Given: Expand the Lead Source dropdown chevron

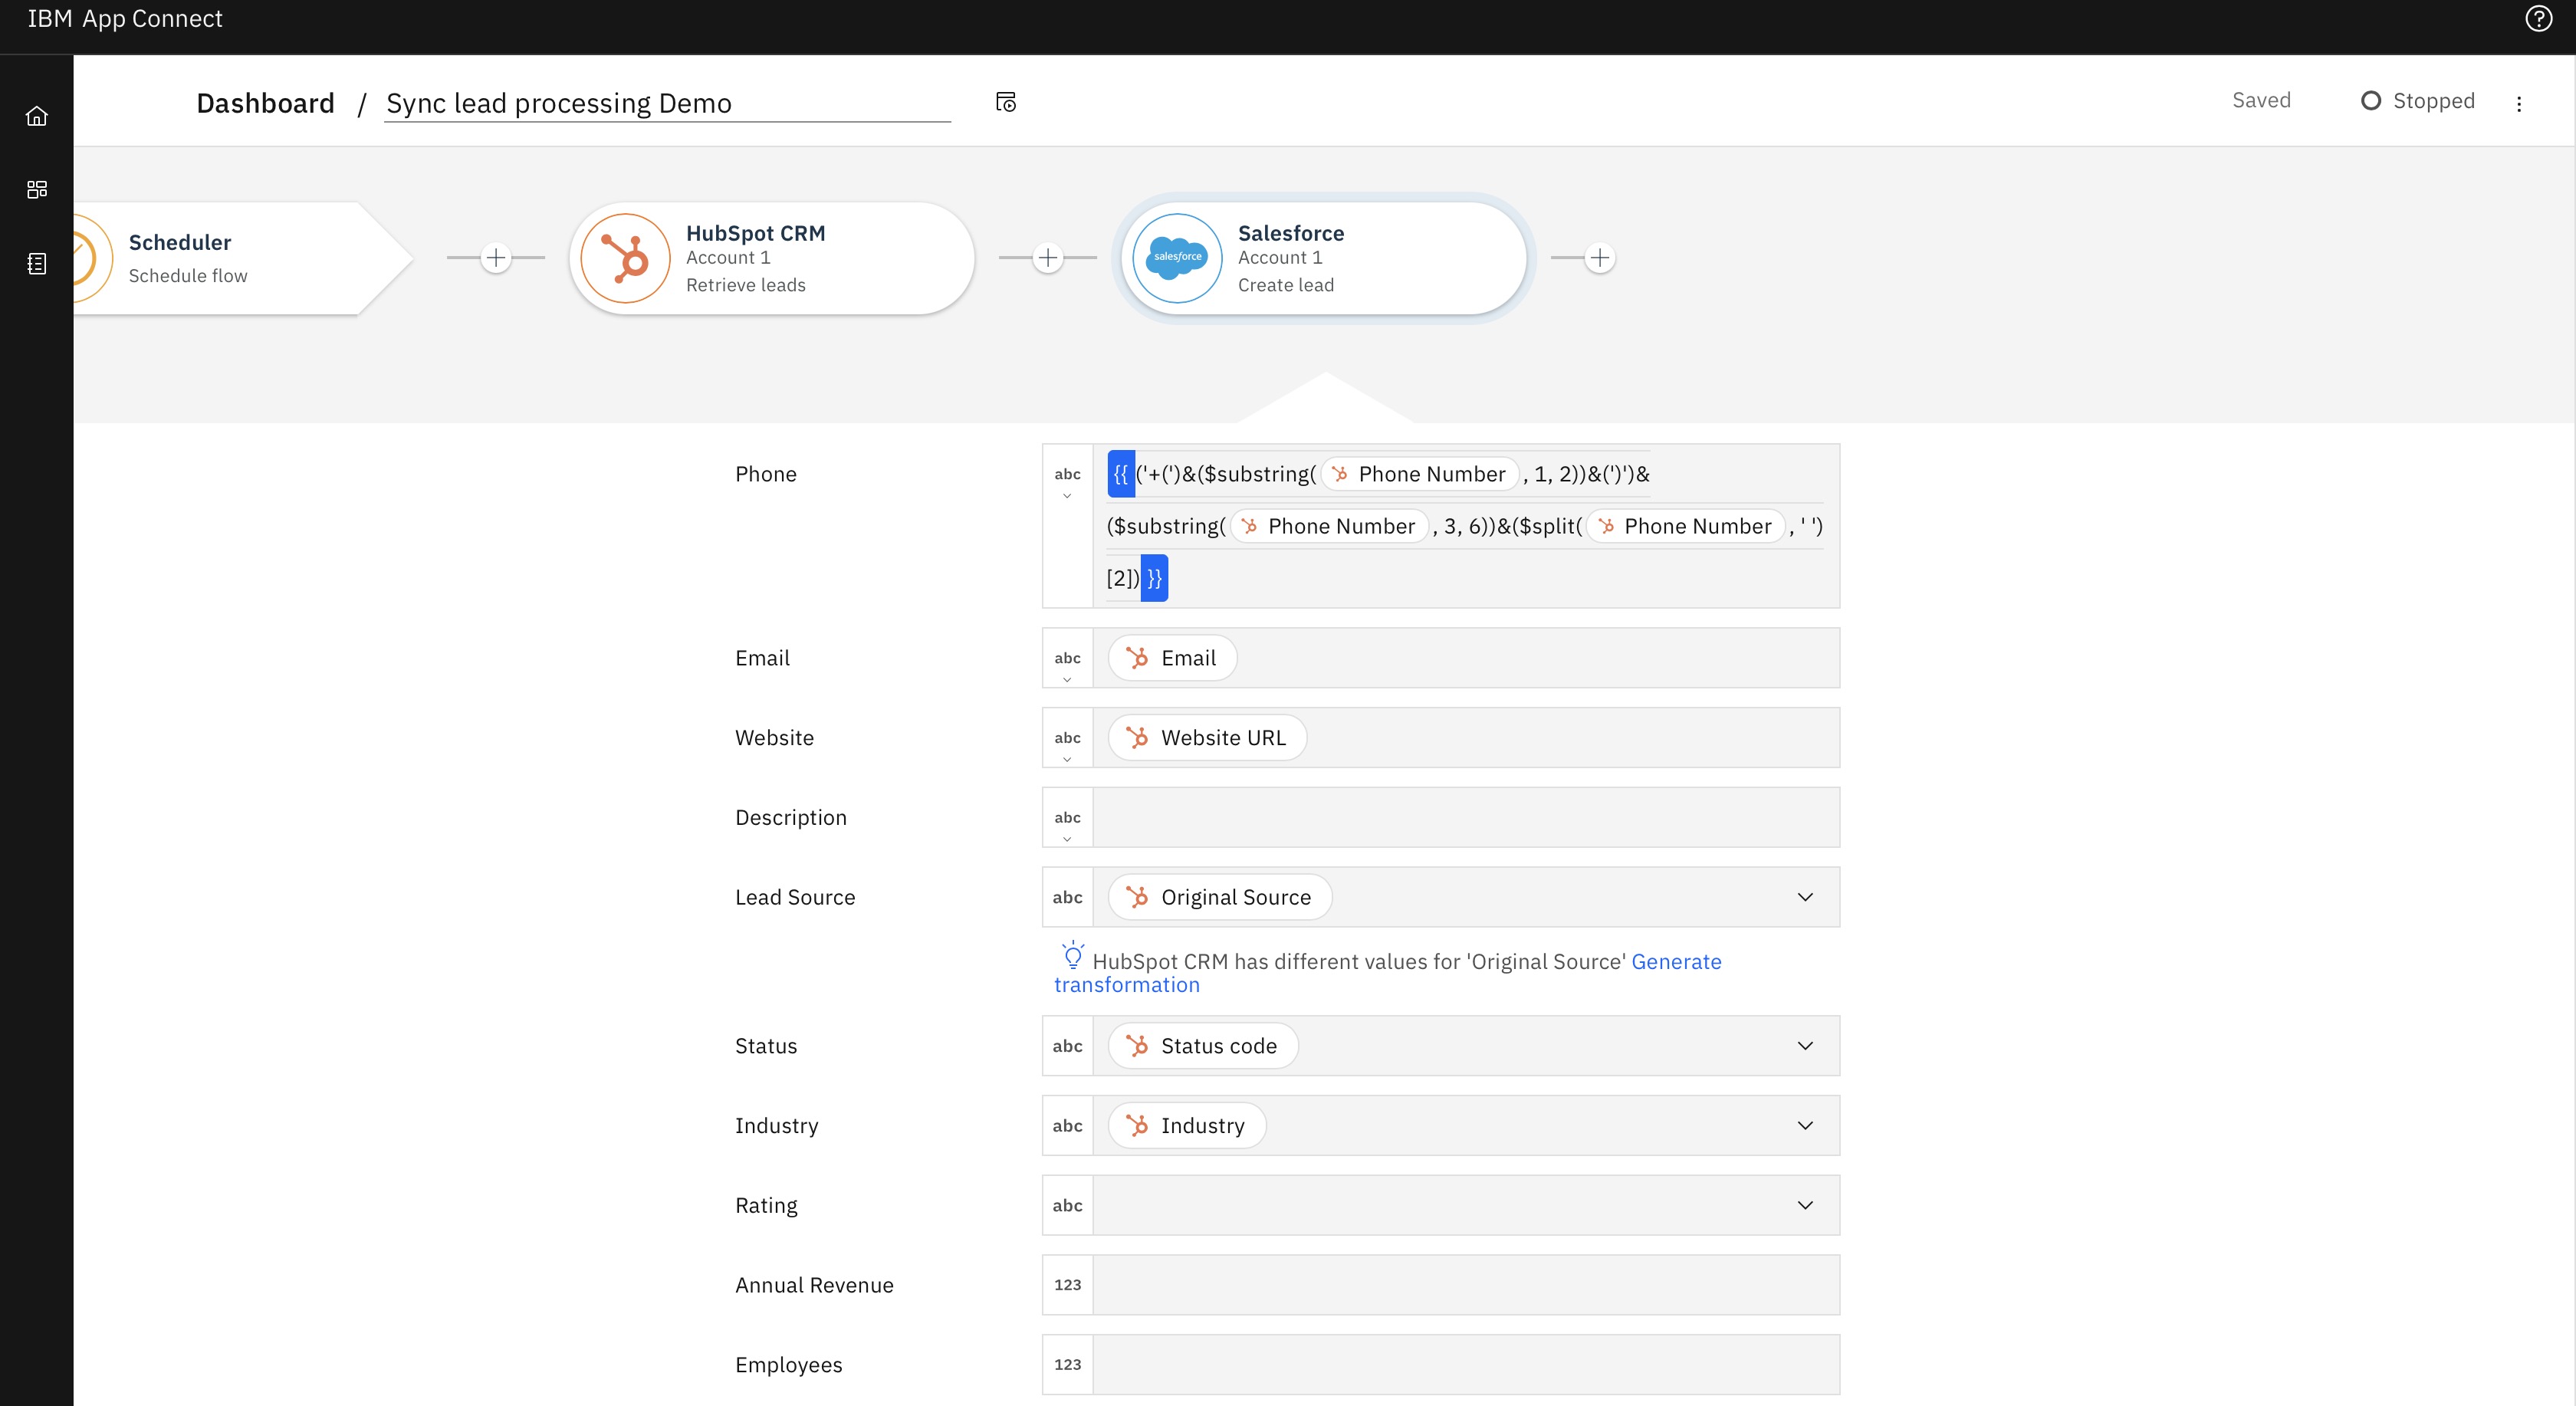Looking at the screenshot, I should (1805, 897).
